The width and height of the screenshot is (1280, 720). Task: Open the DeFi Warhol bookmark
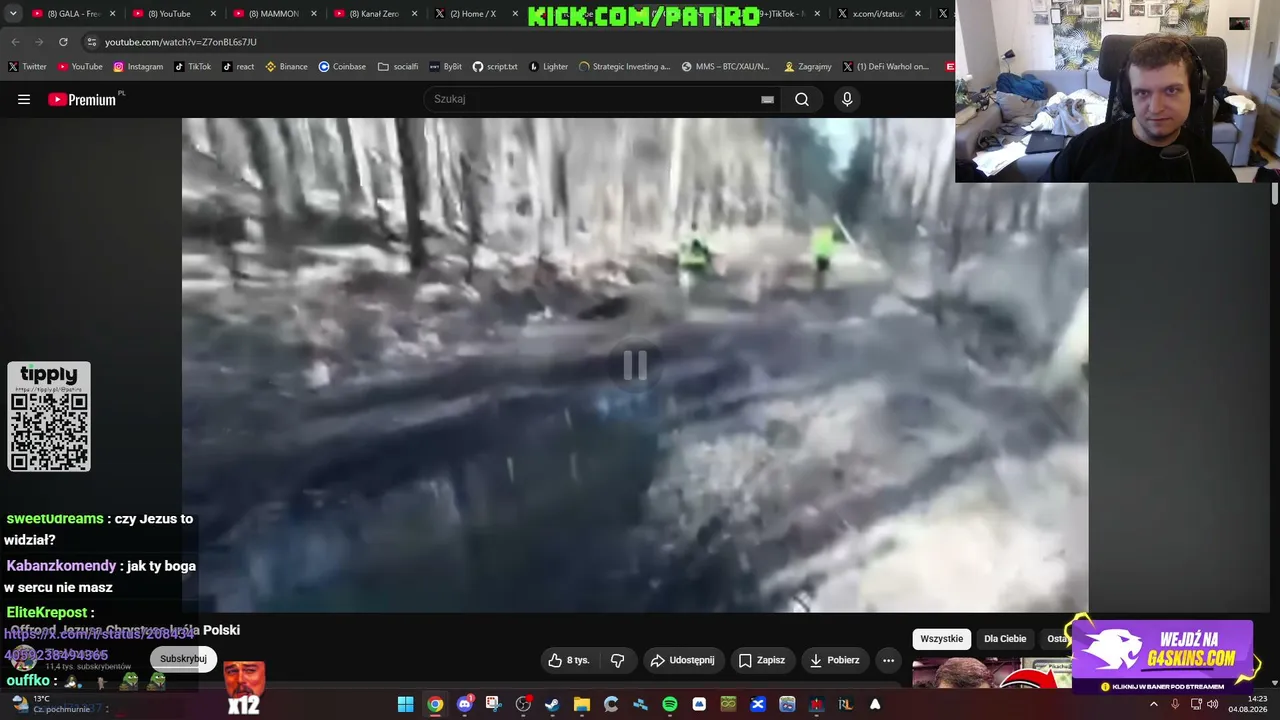coord(886,67)
